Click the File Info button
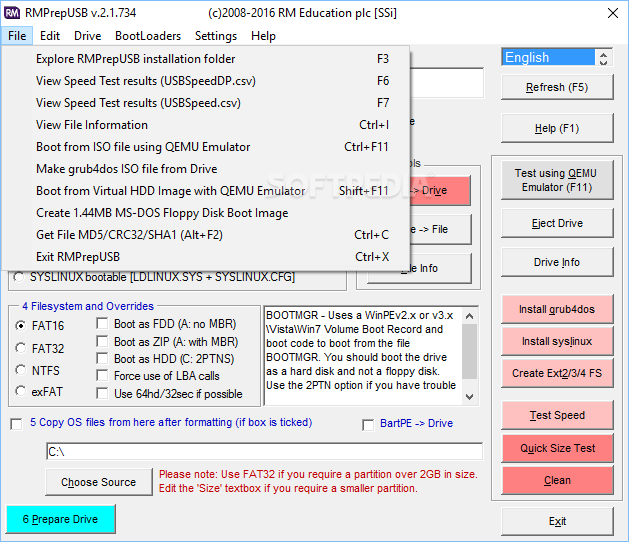 click(x=440, y=268)
